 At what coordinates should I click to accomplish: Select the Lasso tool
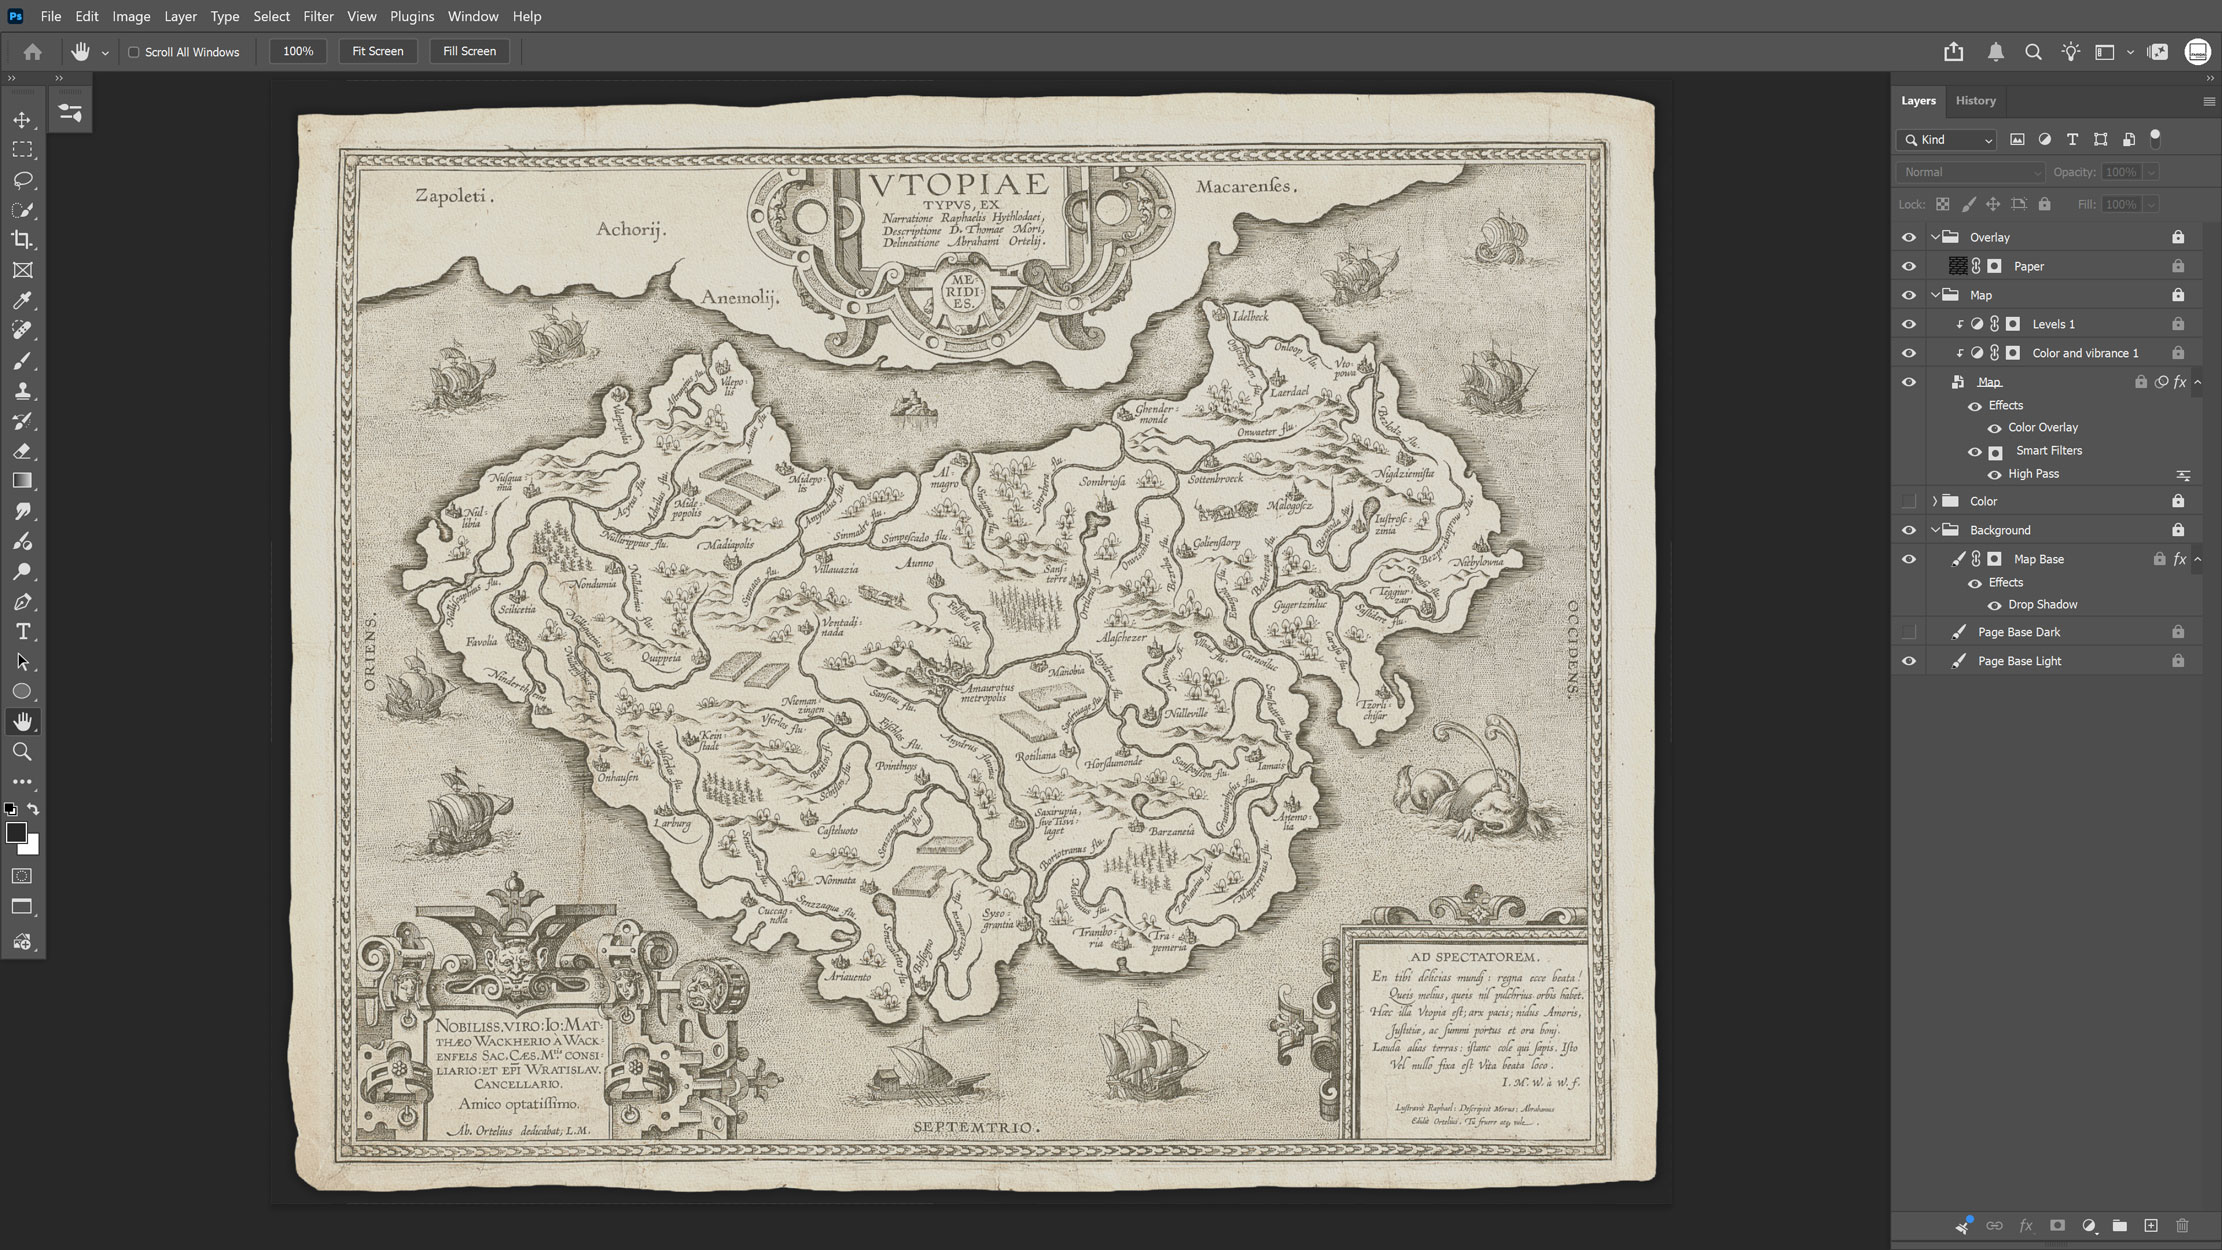tap(22, 180)
